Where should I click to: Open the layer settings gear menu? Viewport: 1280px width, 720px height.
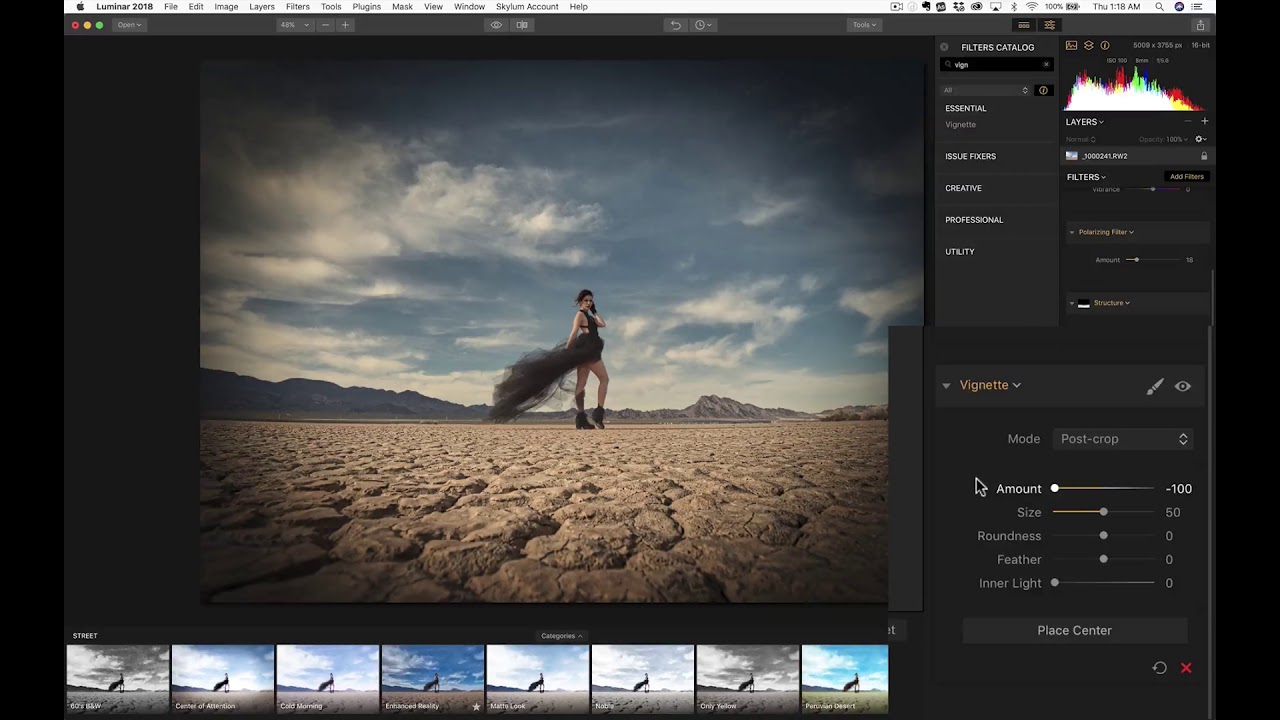click(1200, 139)
